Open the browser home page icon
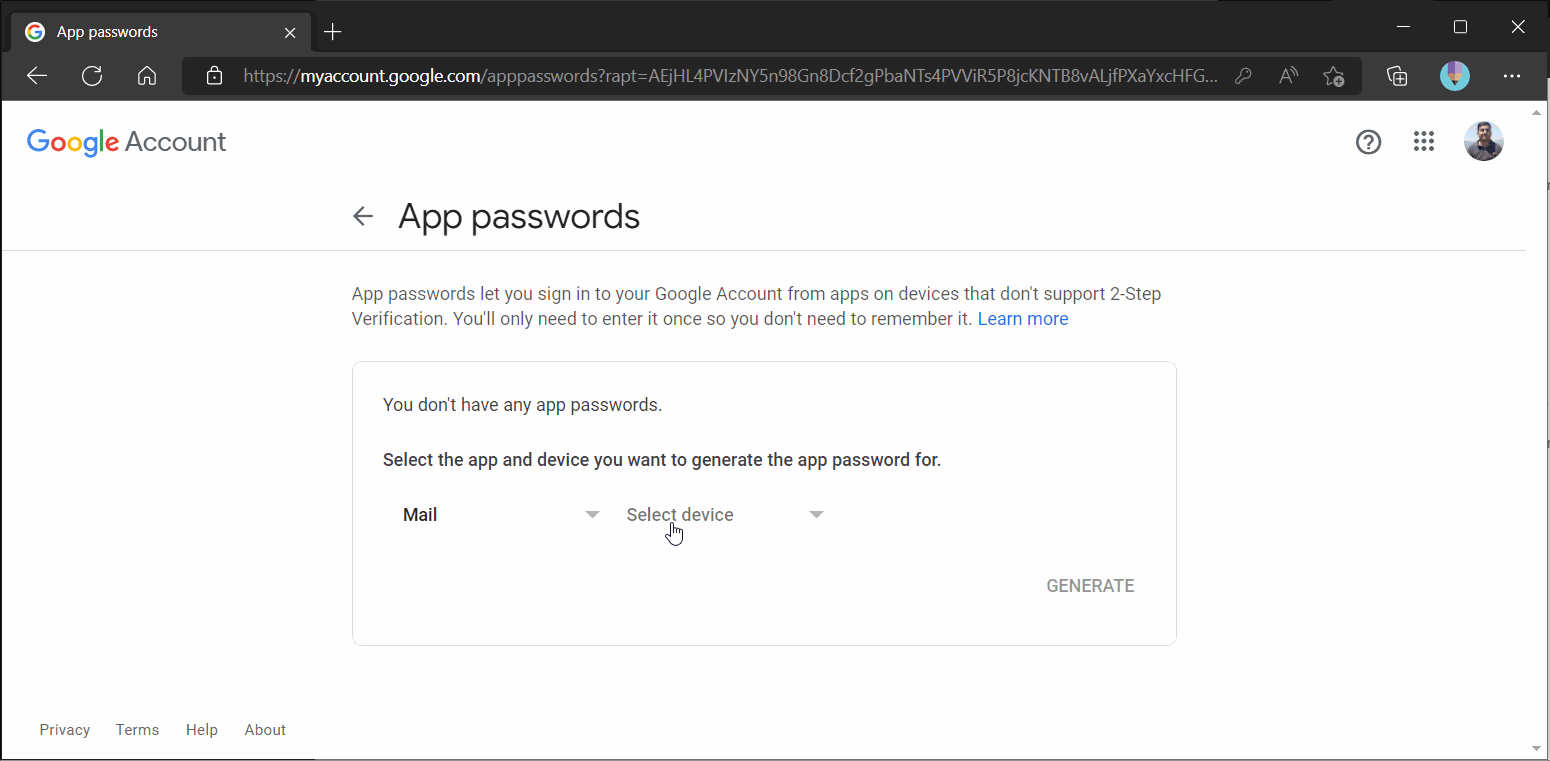 pos(147,76)
